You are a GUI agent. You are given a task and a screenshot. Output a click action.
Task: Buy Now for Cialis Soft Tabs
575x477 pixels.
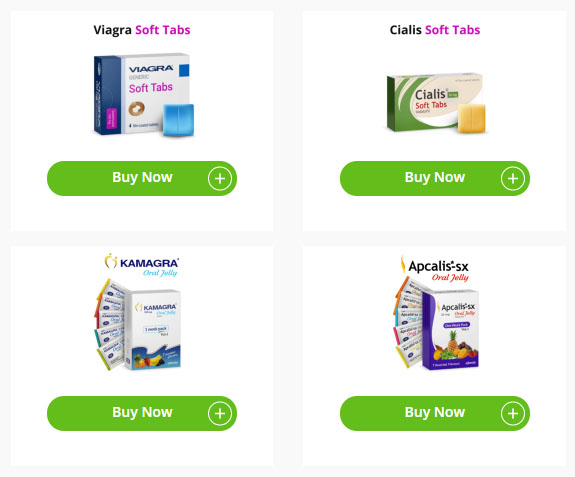[435, 179]
